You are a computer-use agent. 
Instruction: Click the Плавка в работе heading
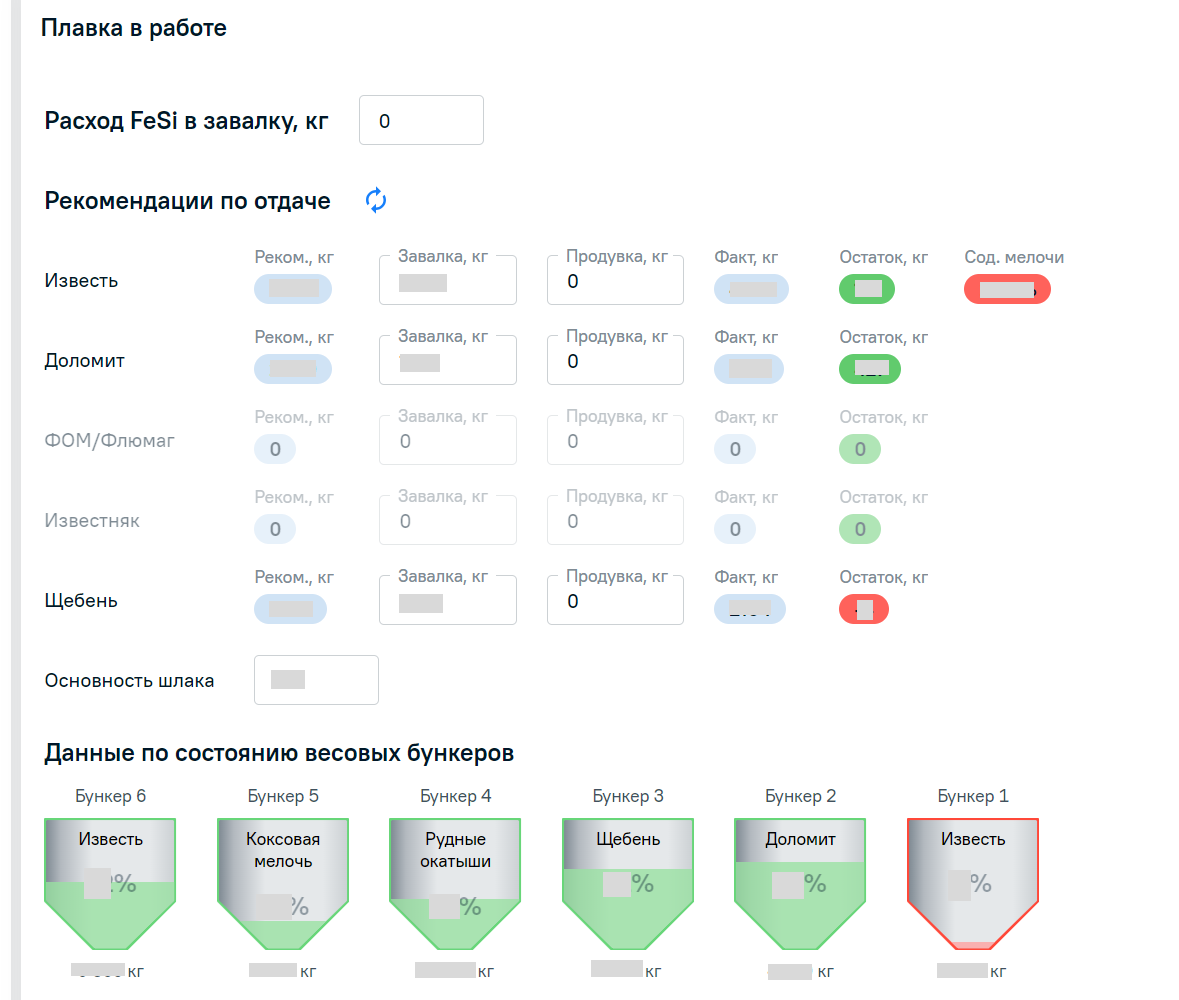pyautogui.click(x=133, y=28)
